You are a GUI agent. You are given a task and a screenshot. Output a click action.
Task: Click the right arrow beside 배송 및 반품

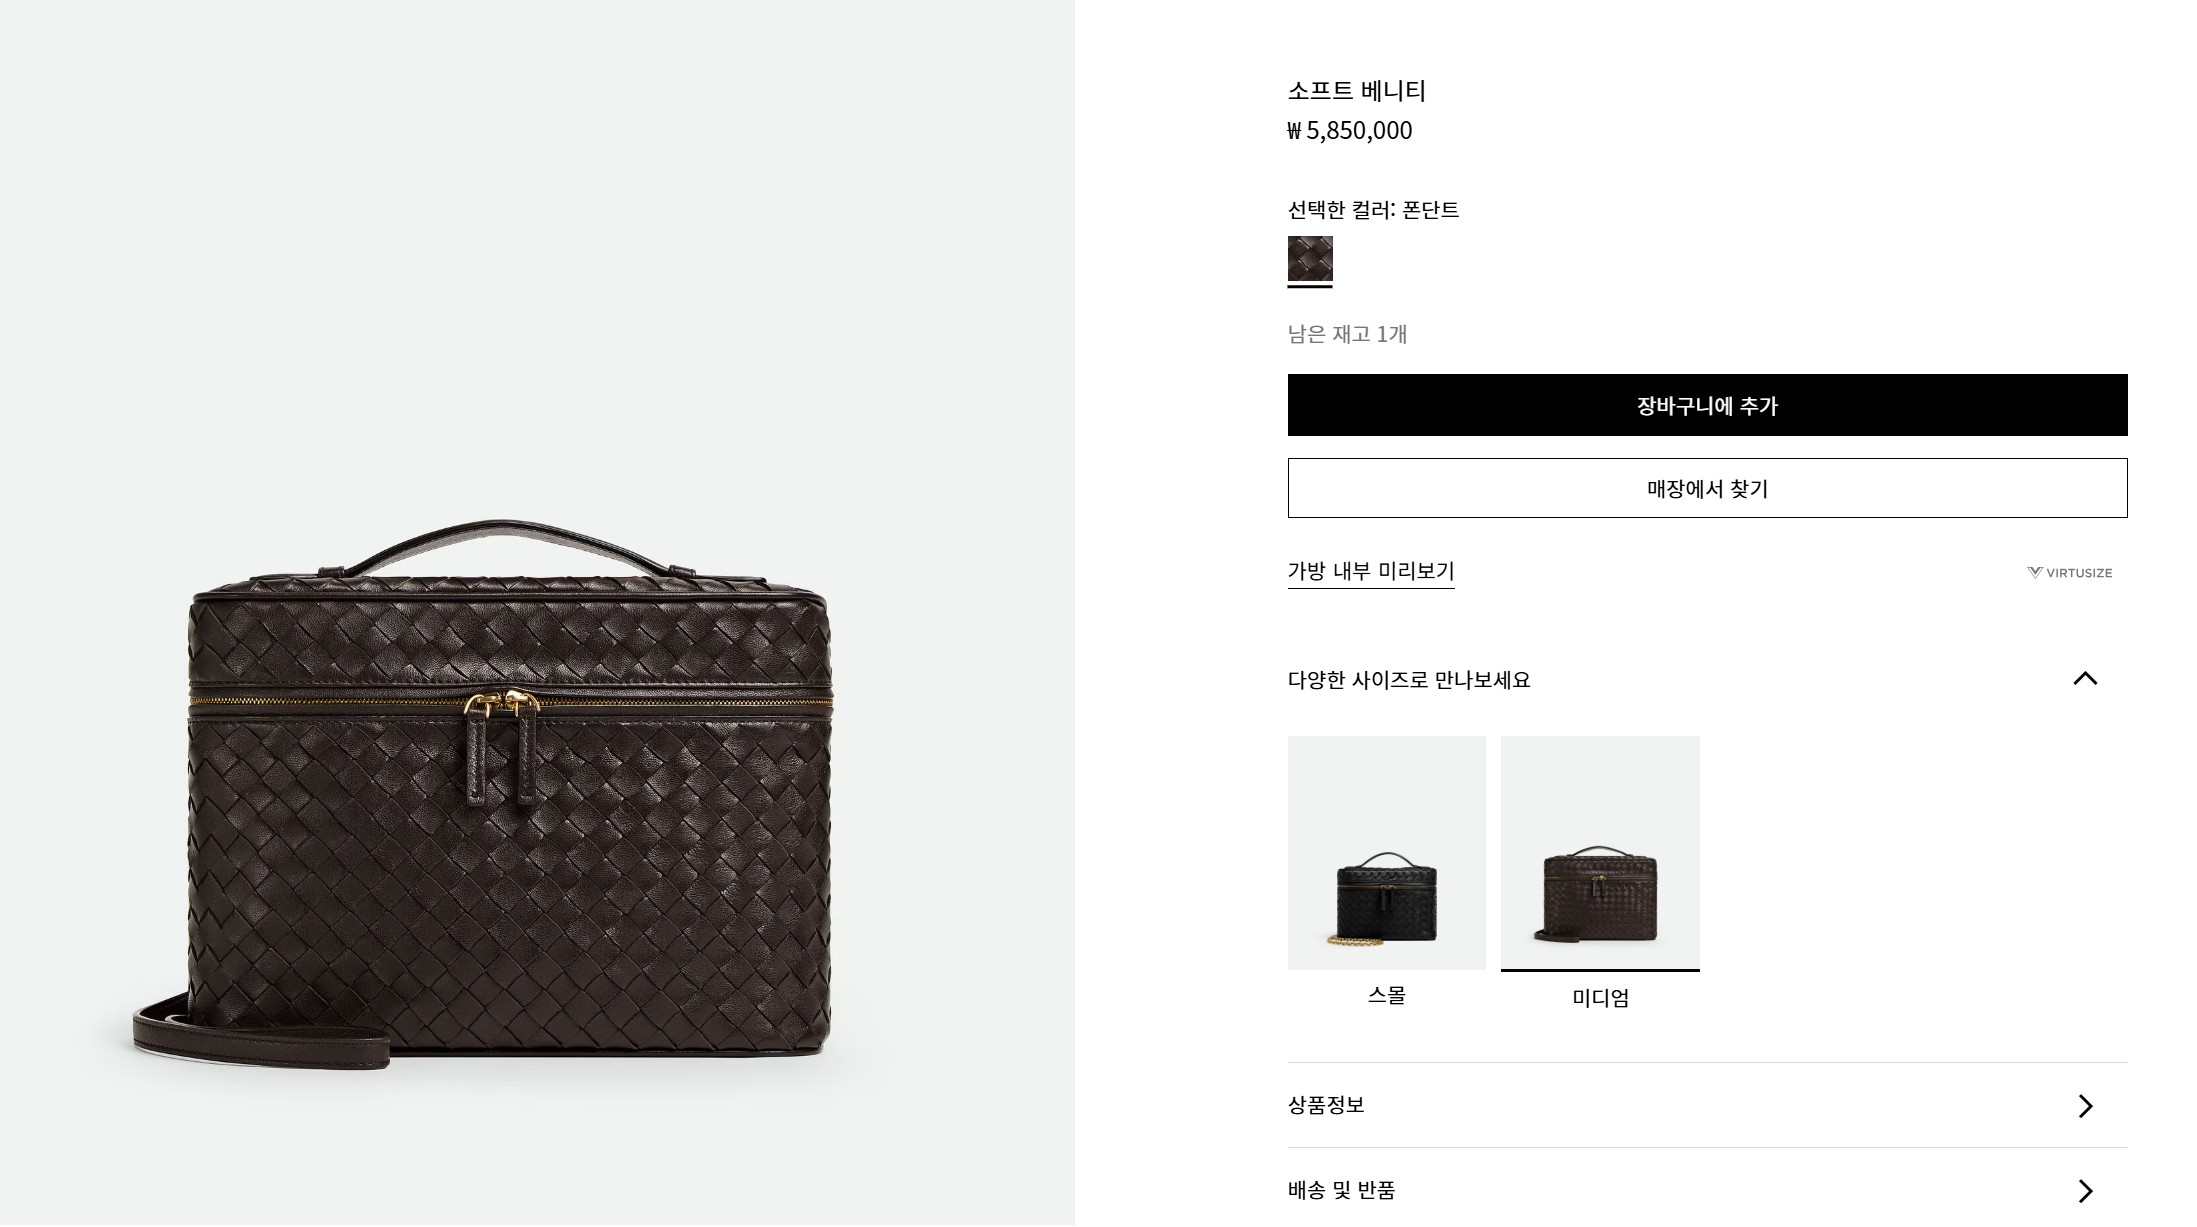coord(2085,1191)
